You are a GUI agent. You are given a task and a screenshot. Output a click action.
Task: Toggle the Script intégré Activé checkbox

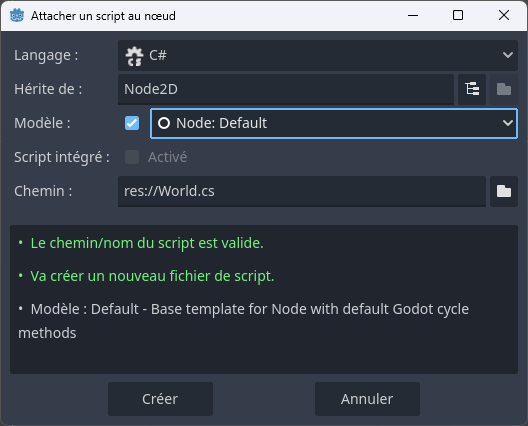pos(132,157)
